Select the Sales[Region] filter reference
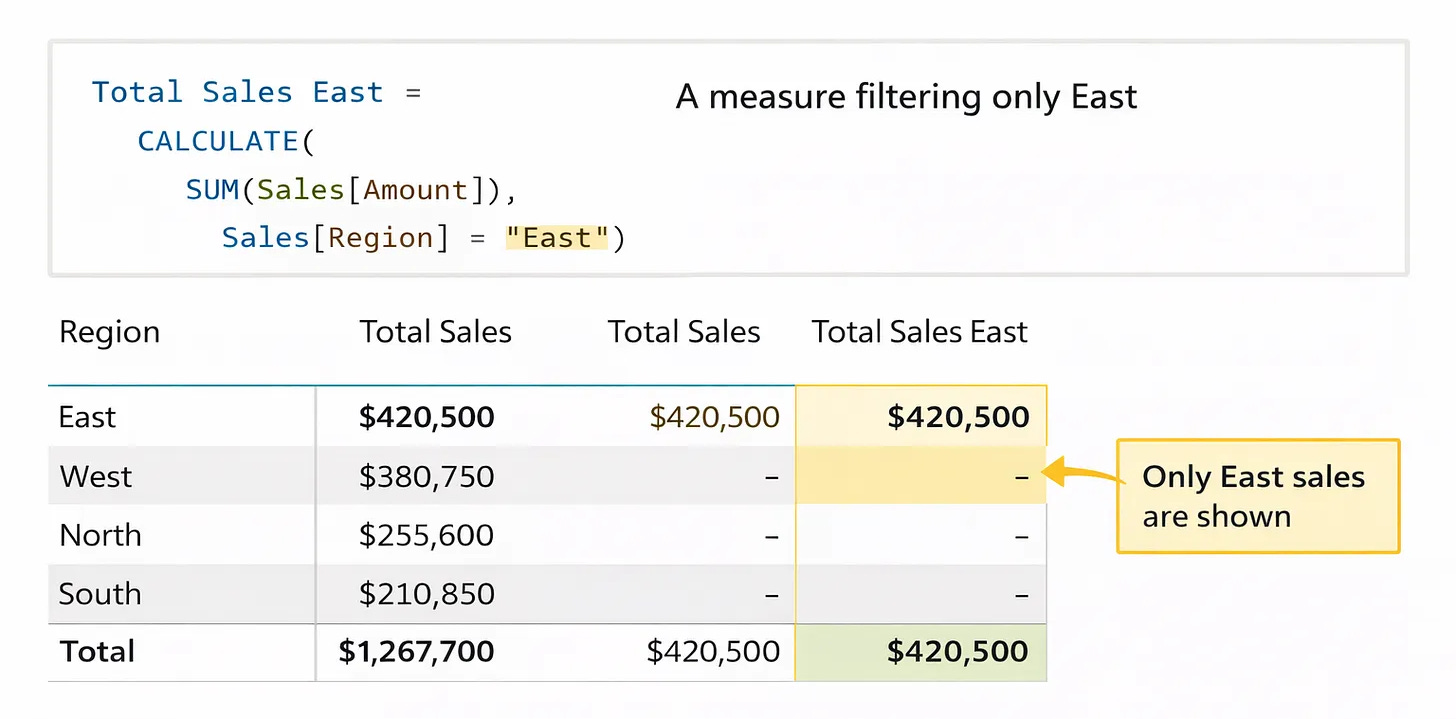This screenshot has height=719, width=1456. coord(335,238)
